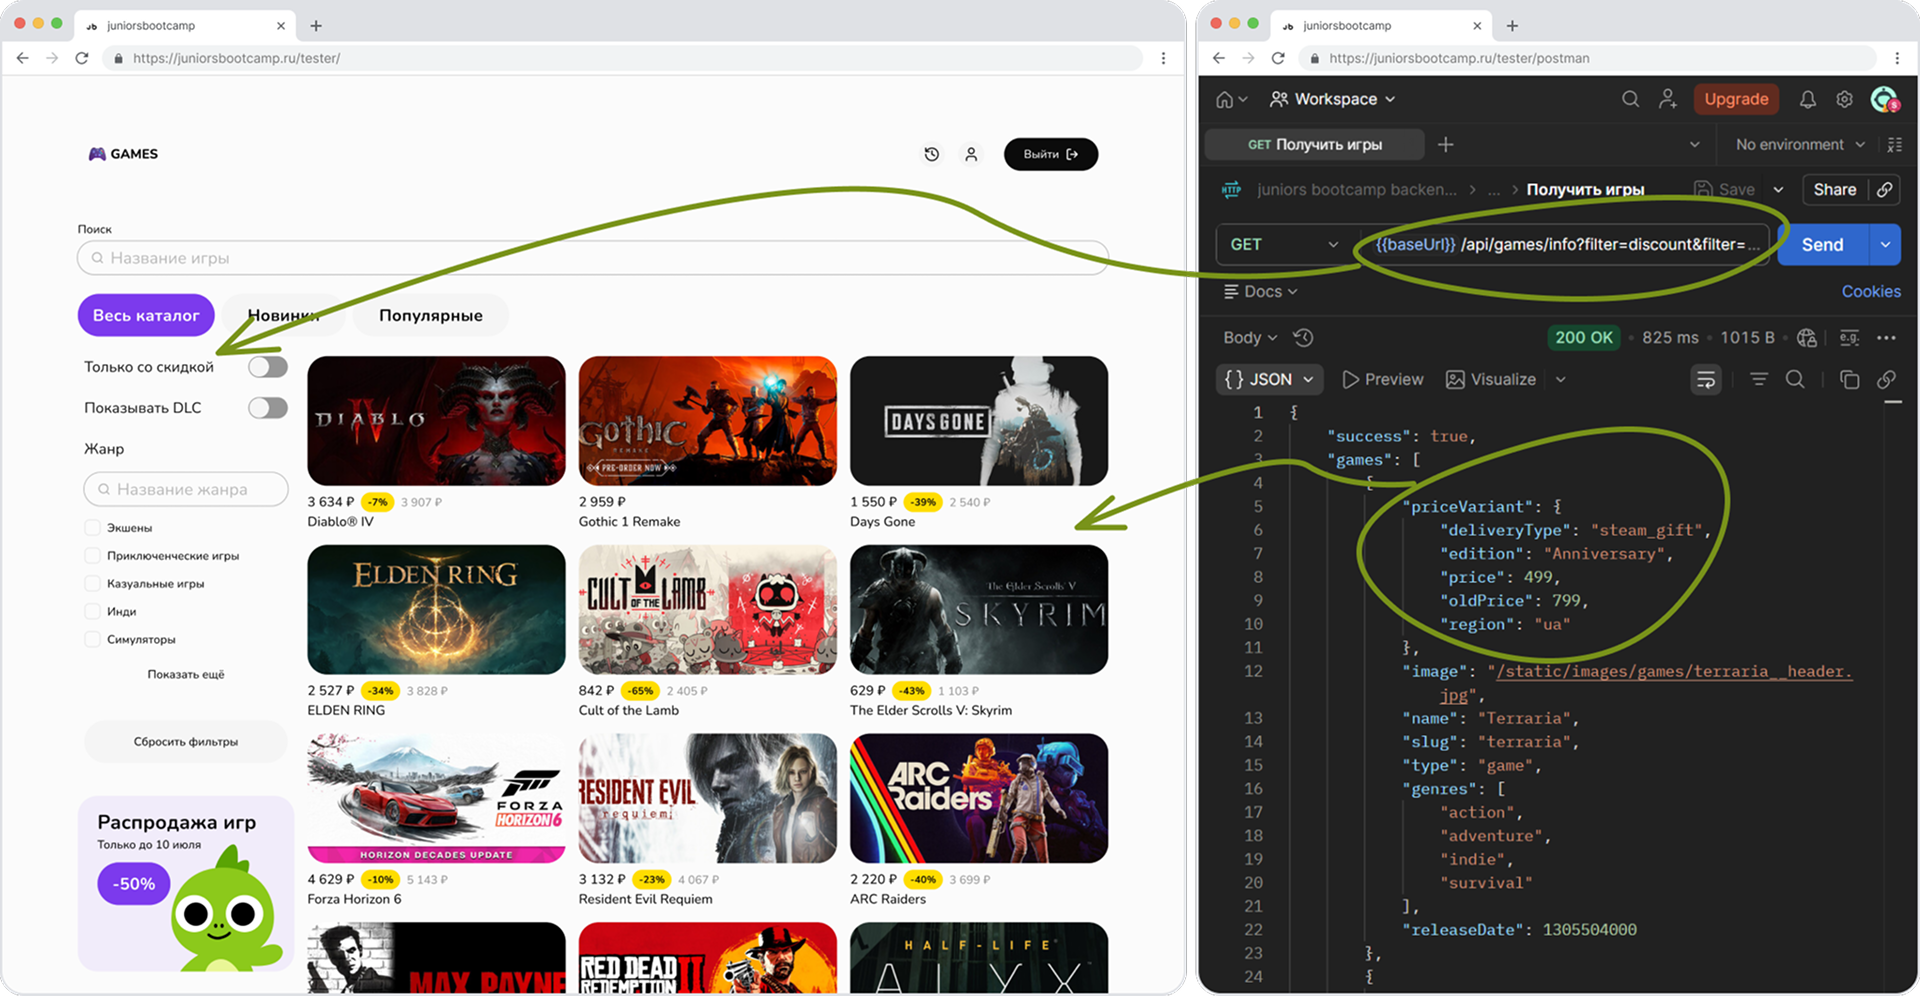Go back in the right browser window

coord(1219,58)
